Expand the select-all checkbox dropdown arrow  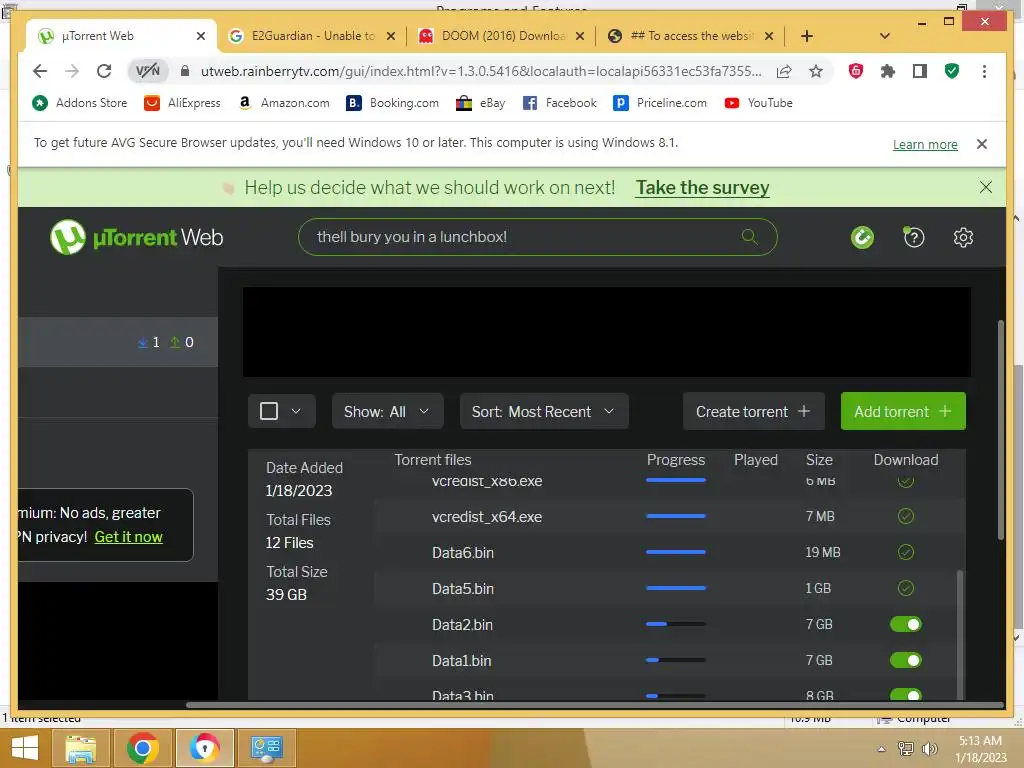click(x=296, y=411)
